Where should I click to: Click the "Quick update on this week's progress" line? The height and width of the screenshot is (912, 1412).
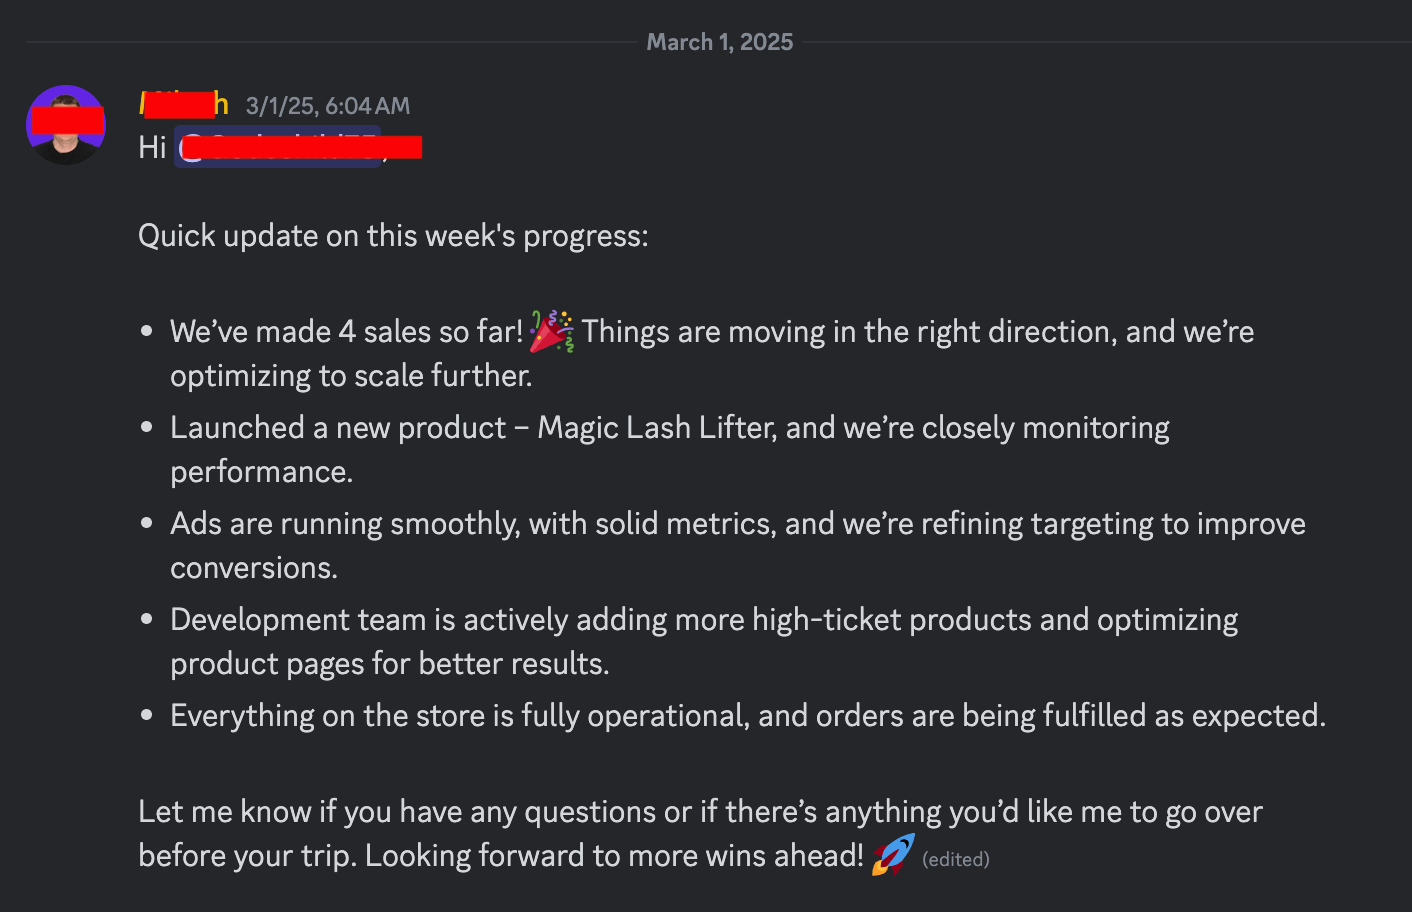[393, 236]
